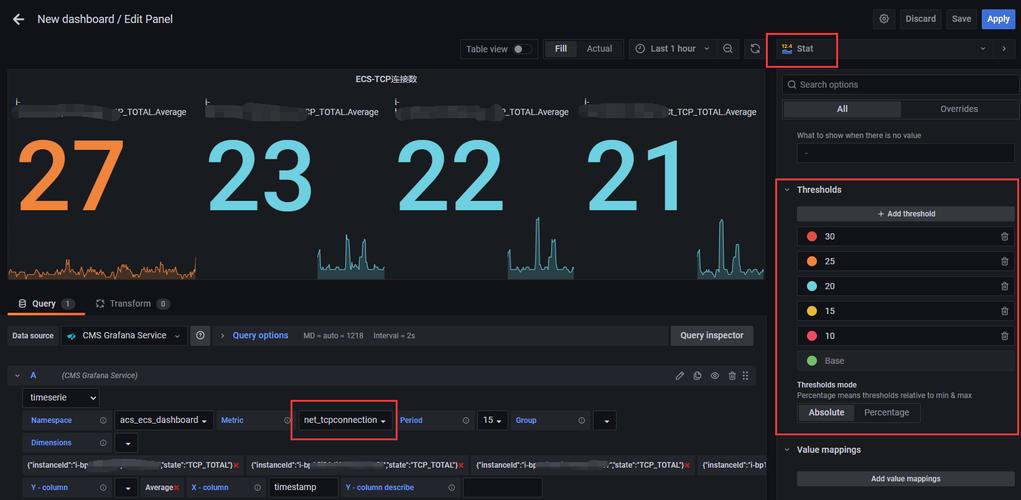Delete the 15 threshold
This screenshot has height=500, width=1021.
click(x=1004, y=311)
